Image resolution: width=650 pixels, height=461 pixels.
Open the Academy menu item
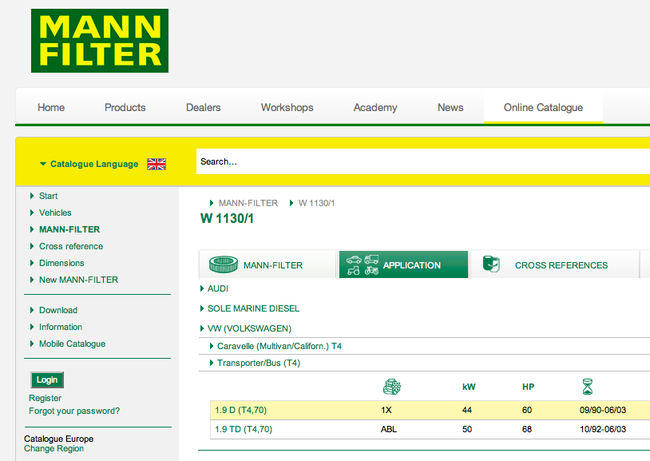pos(376,107)
